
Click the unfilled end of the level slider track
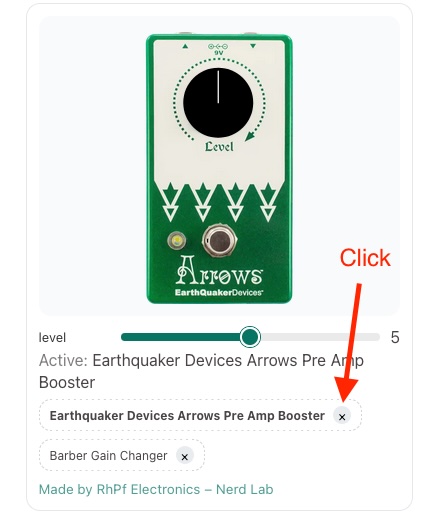pyautogui.click(x=320, y=337)
